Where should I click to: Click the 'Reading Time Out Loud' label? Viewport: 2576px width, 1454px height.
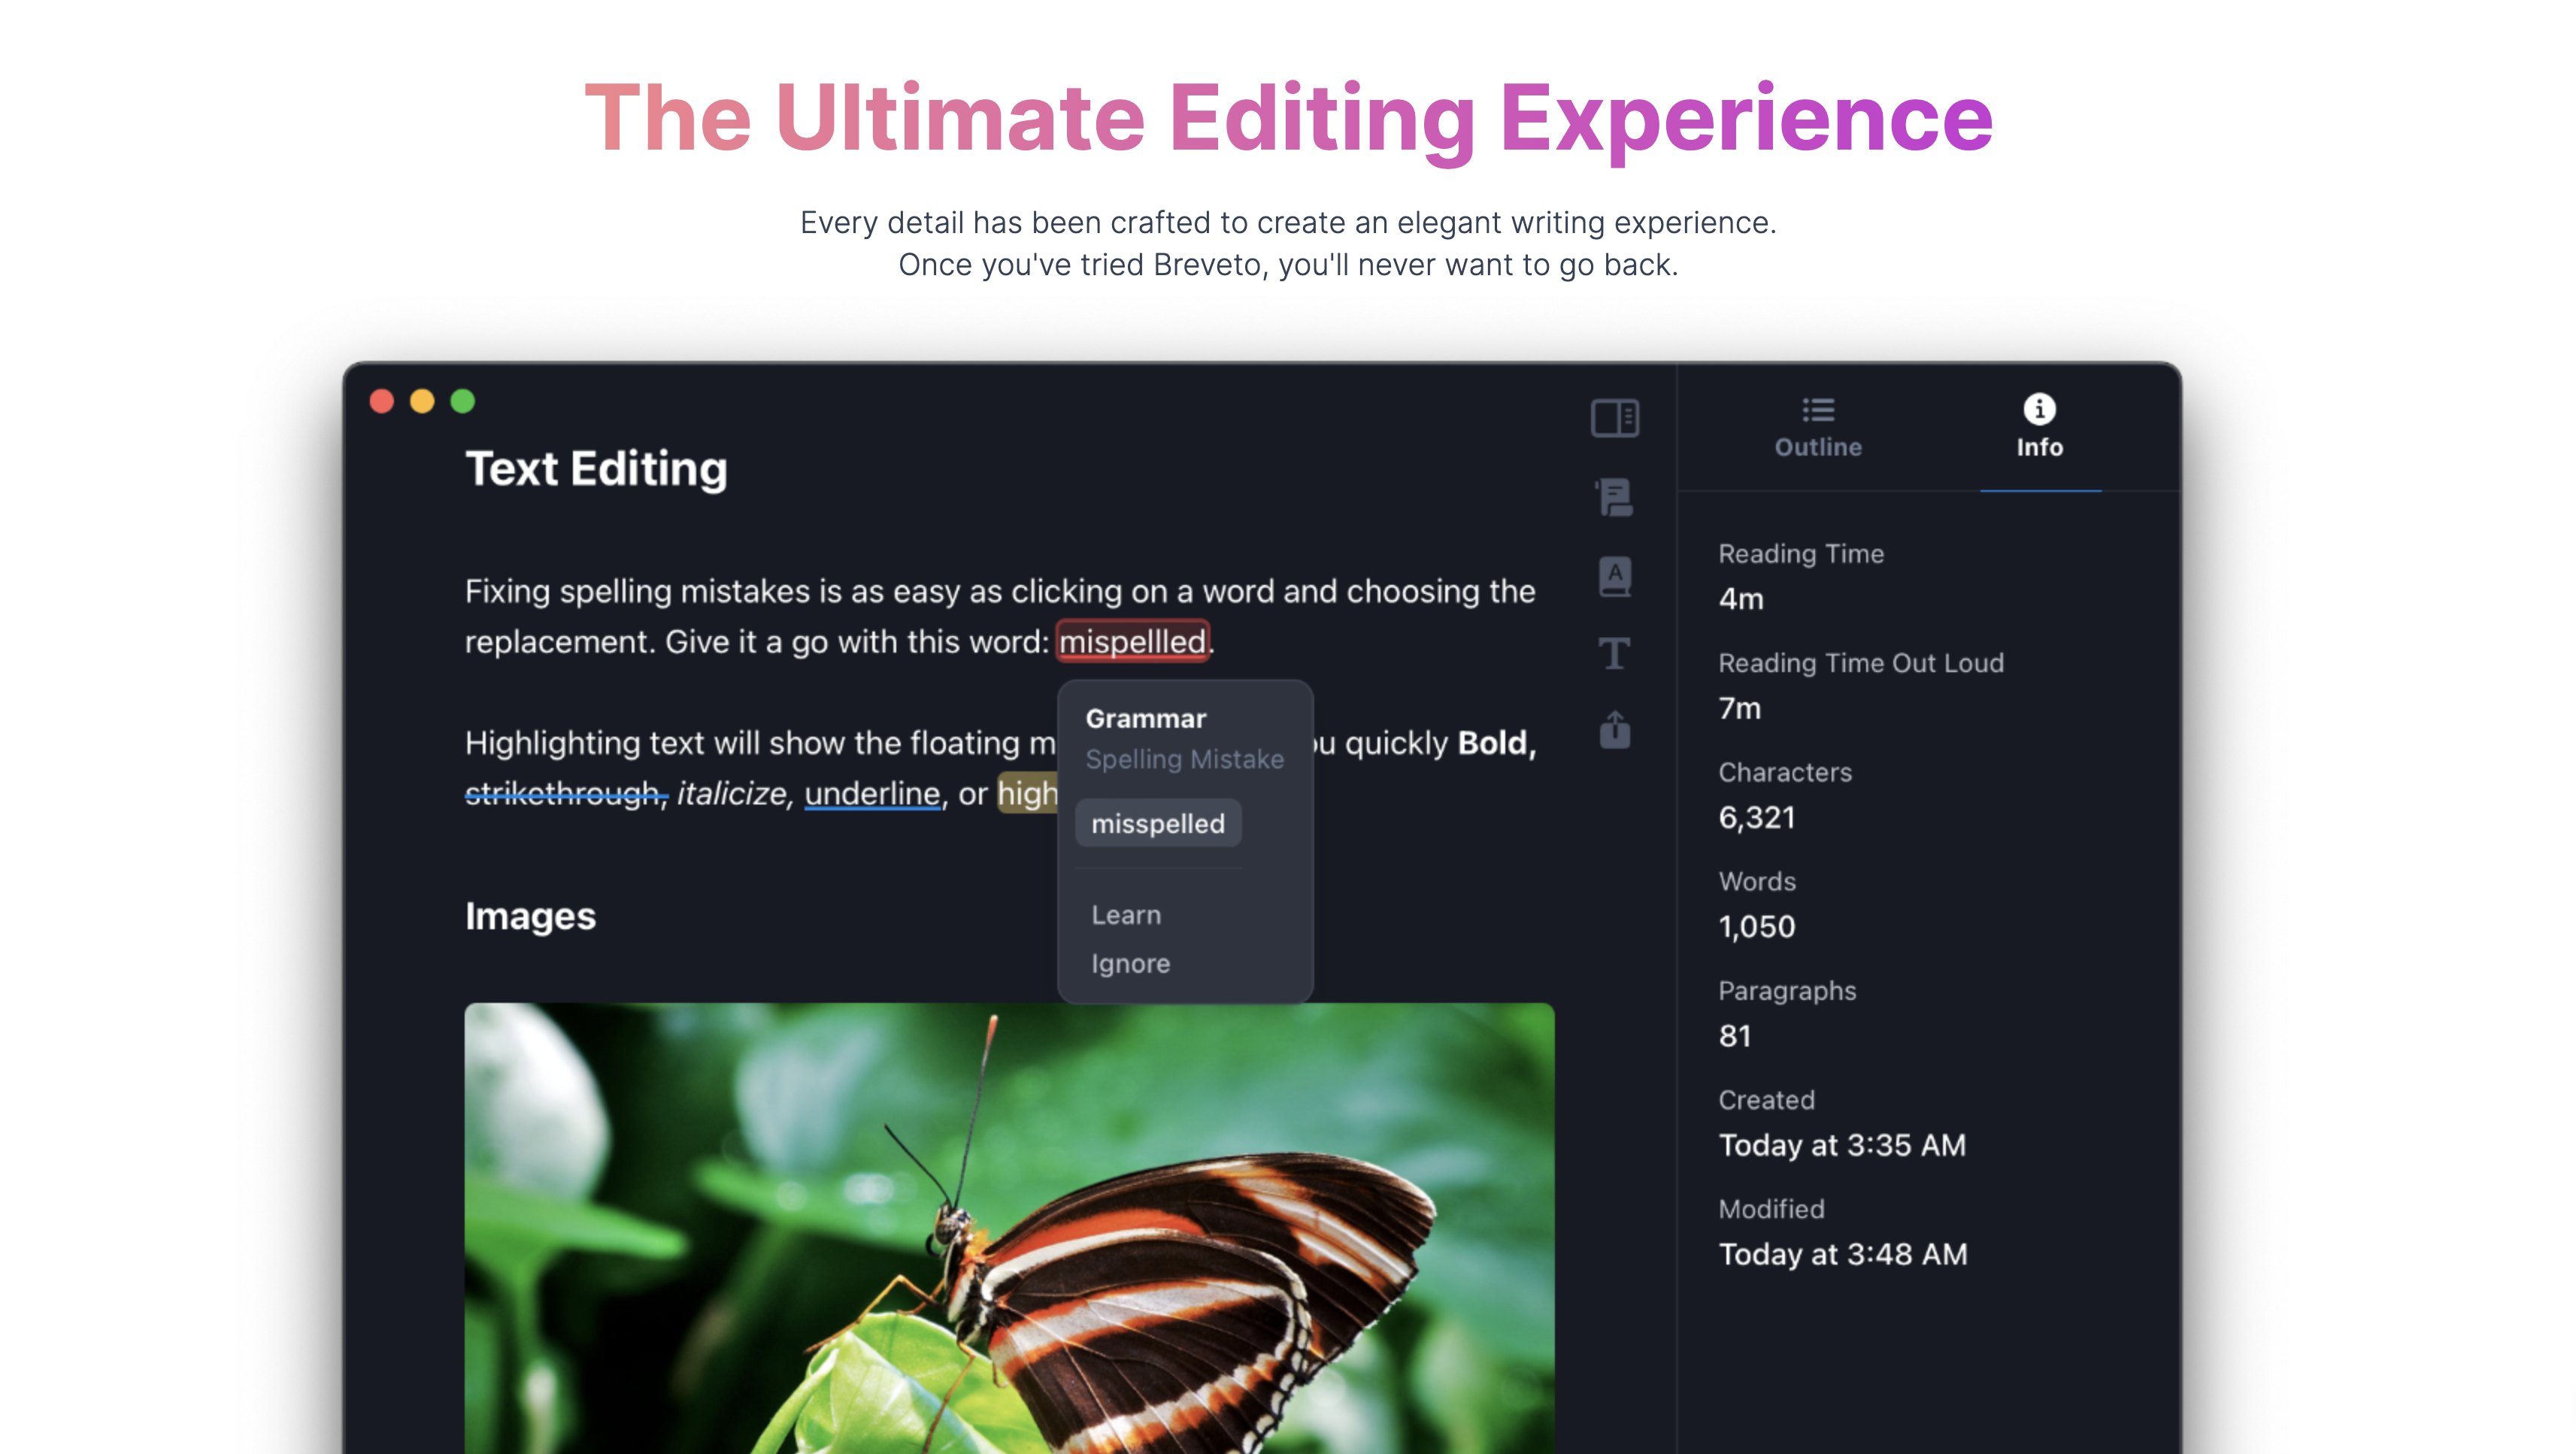(x=1861, y=662)
